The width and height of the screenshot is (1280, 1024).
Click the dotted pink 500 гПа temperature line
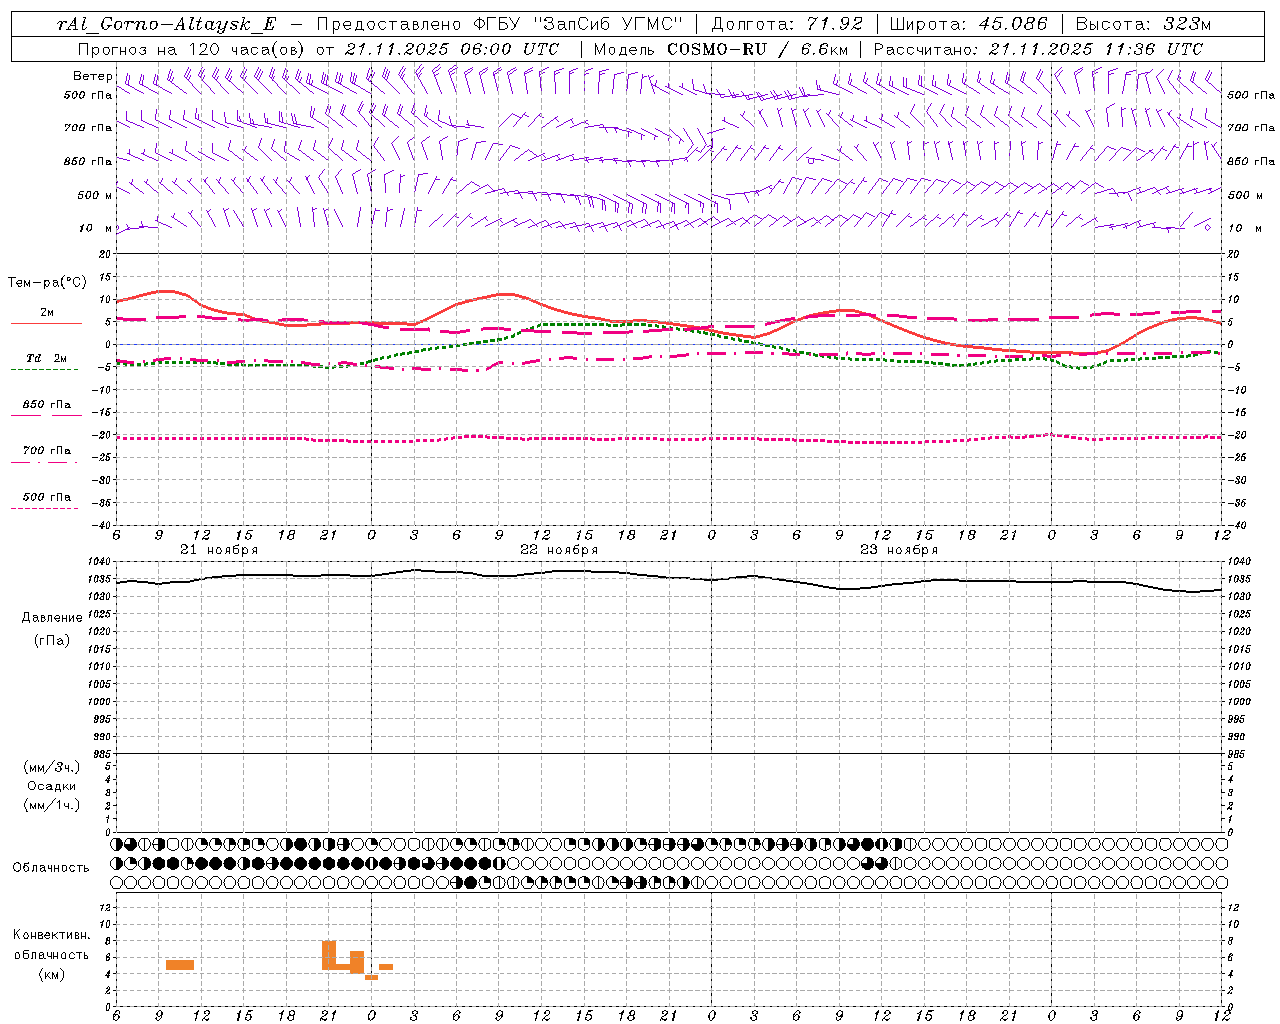[668, 439]
